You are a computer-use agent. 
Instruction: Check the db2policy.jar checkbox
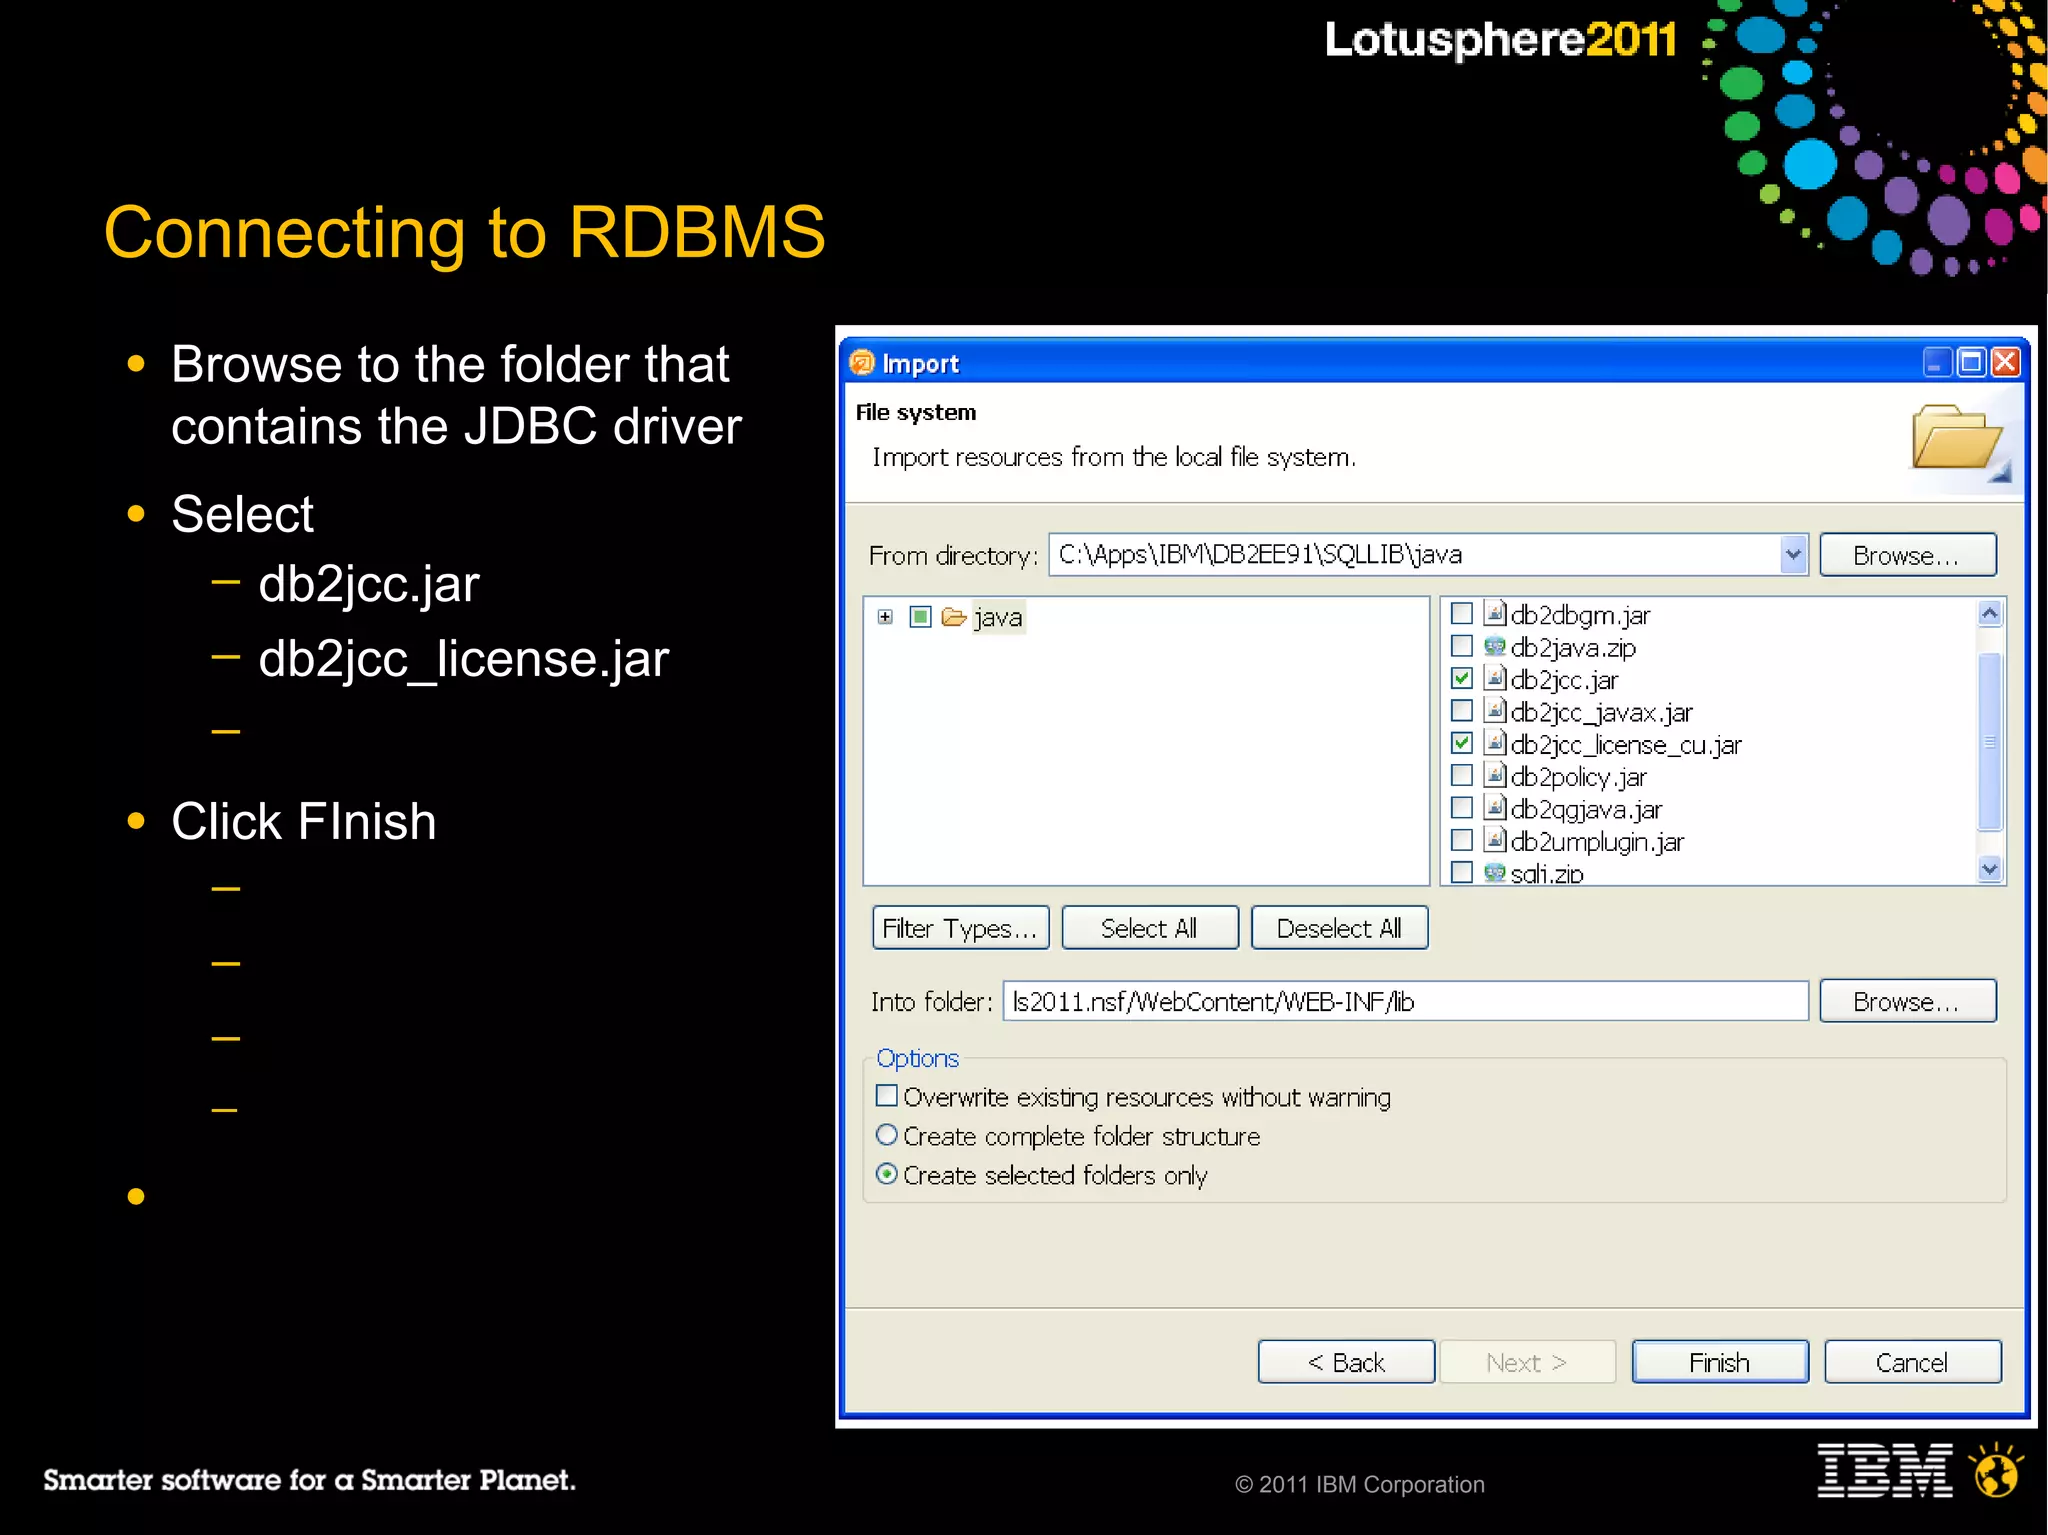(x=1461, y=775)
